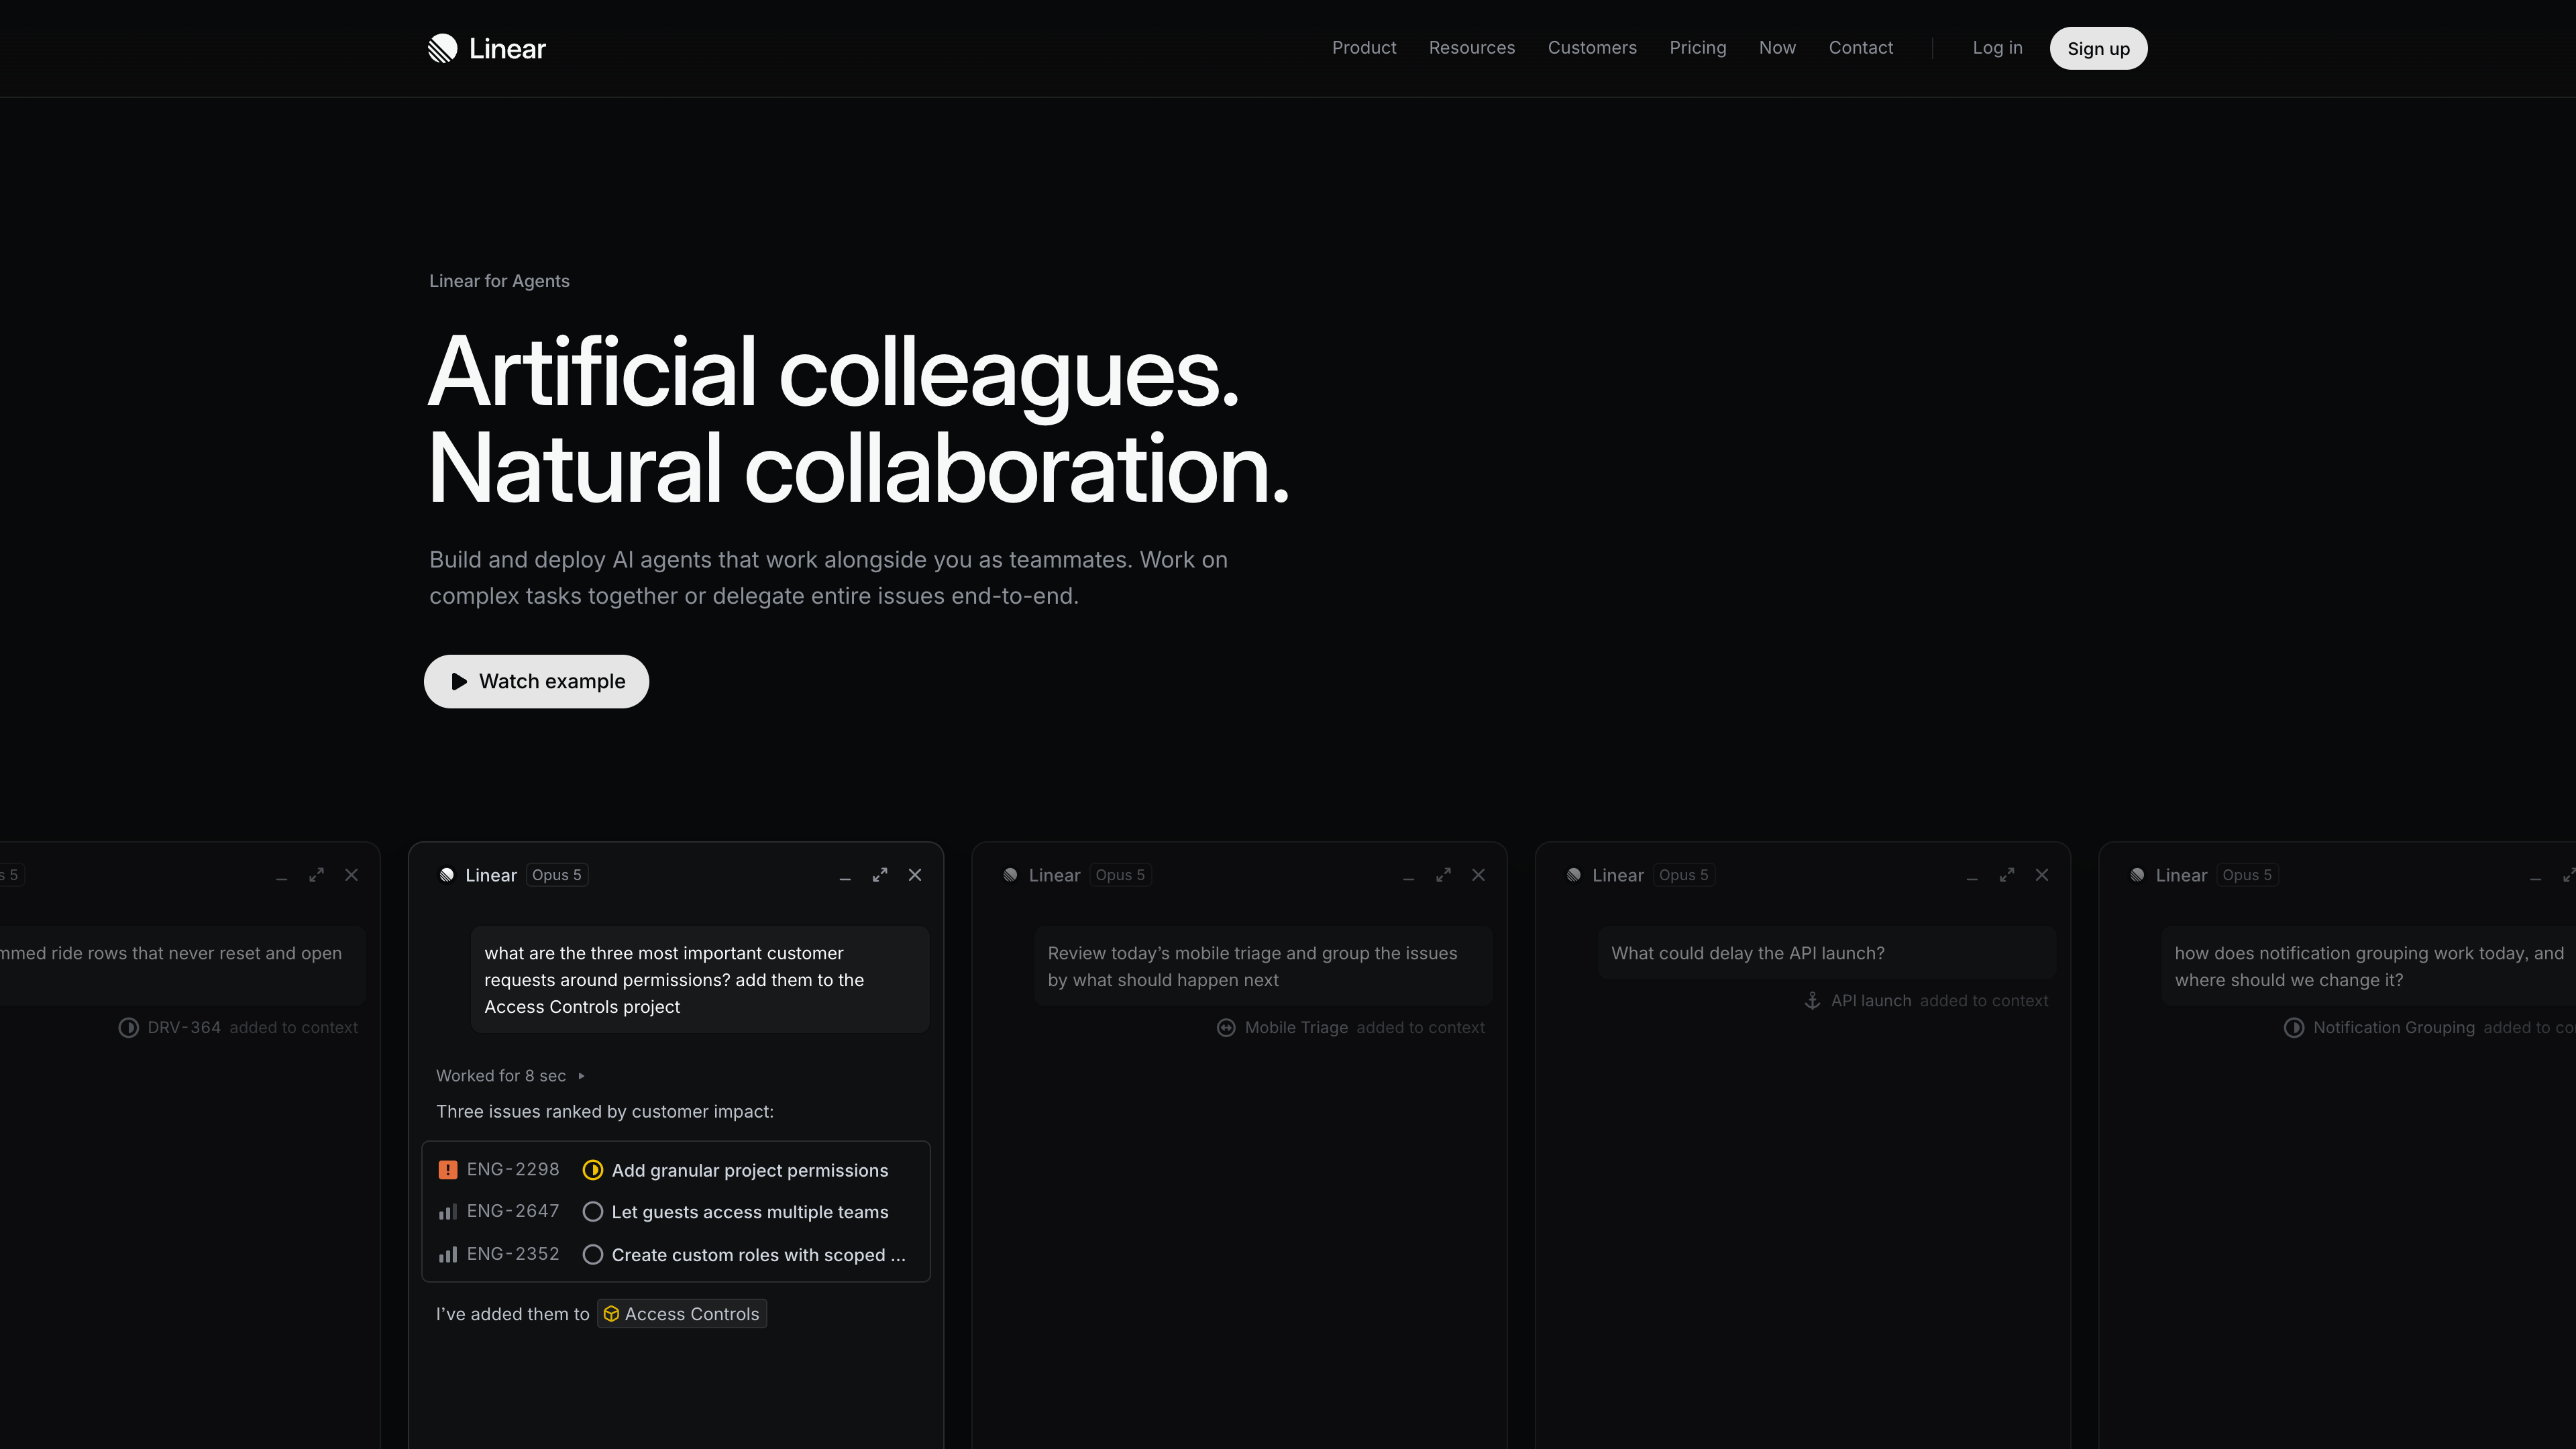Screen dimensions: 2576x1449
Task: Click todo status circle for ENG-2647
Action: pos(593,1212)
